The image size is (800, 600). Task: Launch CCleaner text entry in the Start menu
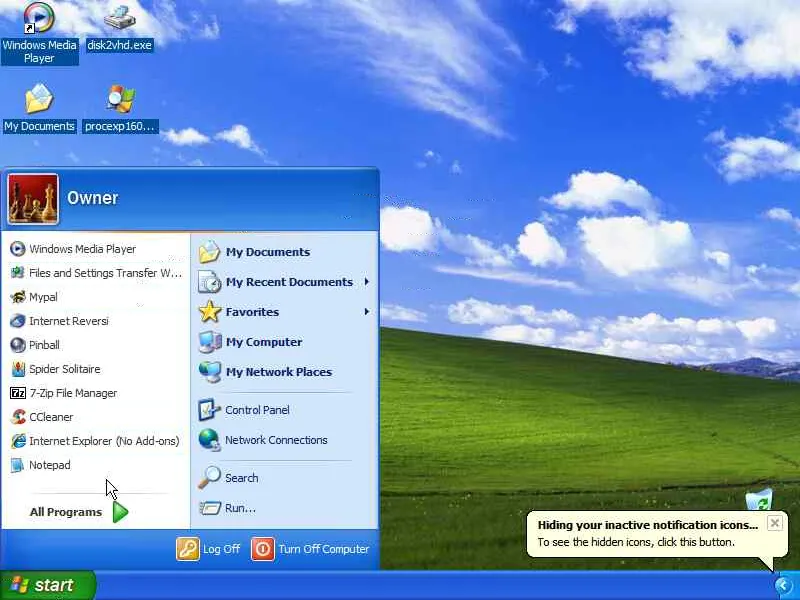click(51, 417)
